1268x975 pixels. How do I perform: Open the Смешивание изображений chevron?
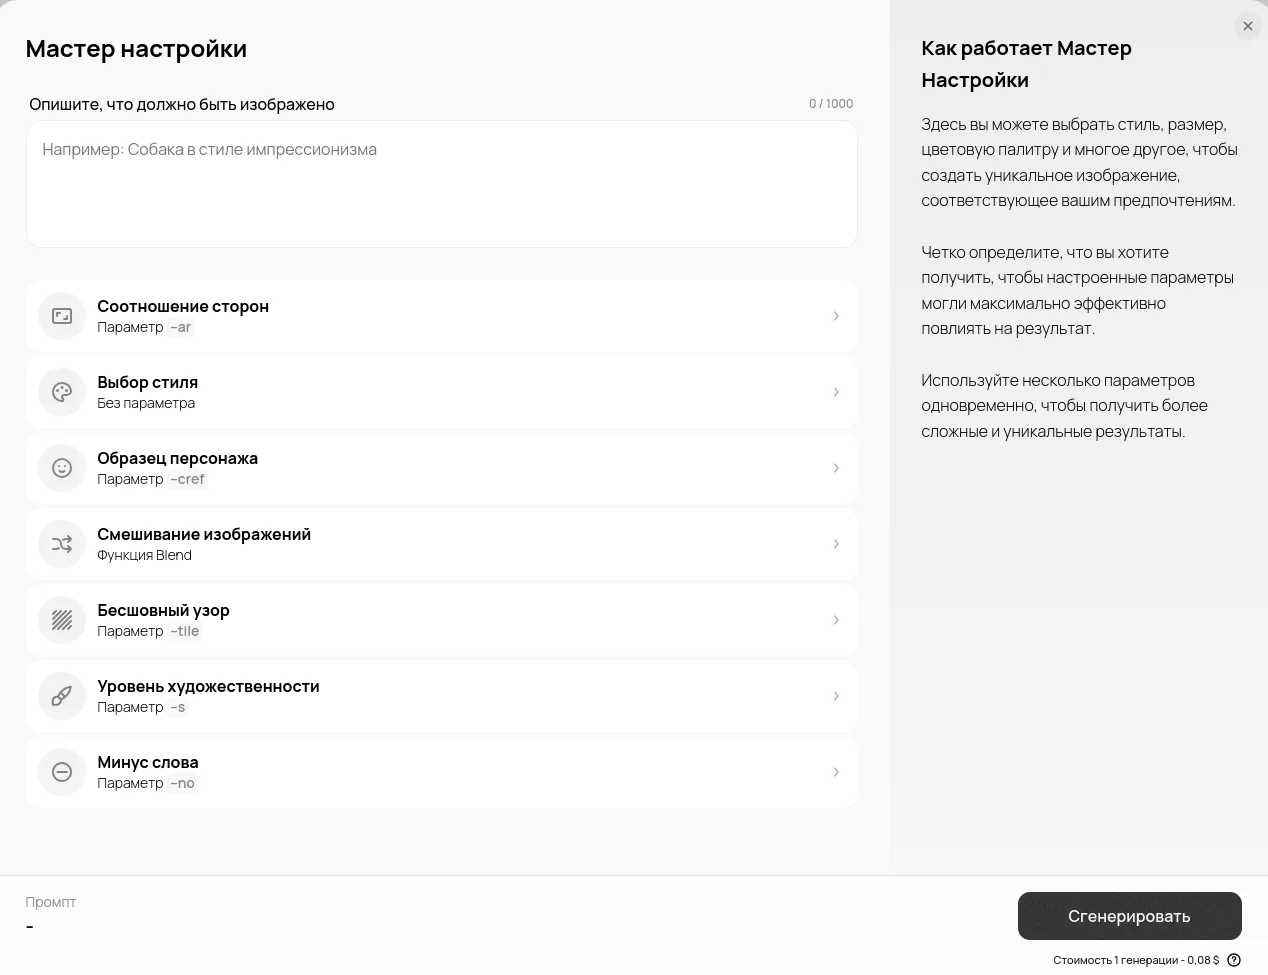(x=836, y=544)
